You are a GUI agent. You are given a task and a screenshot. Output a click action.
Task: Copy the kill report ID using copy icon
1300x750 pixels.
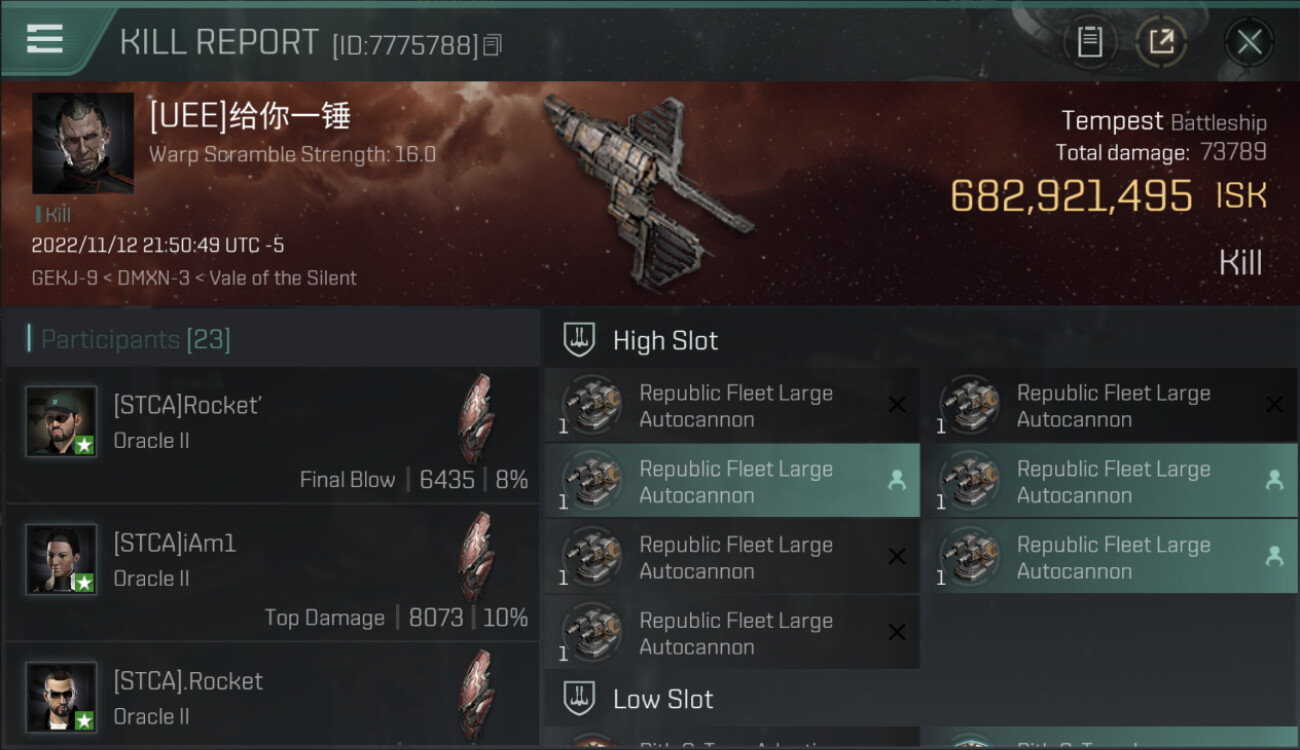click(x=491, y=45)
